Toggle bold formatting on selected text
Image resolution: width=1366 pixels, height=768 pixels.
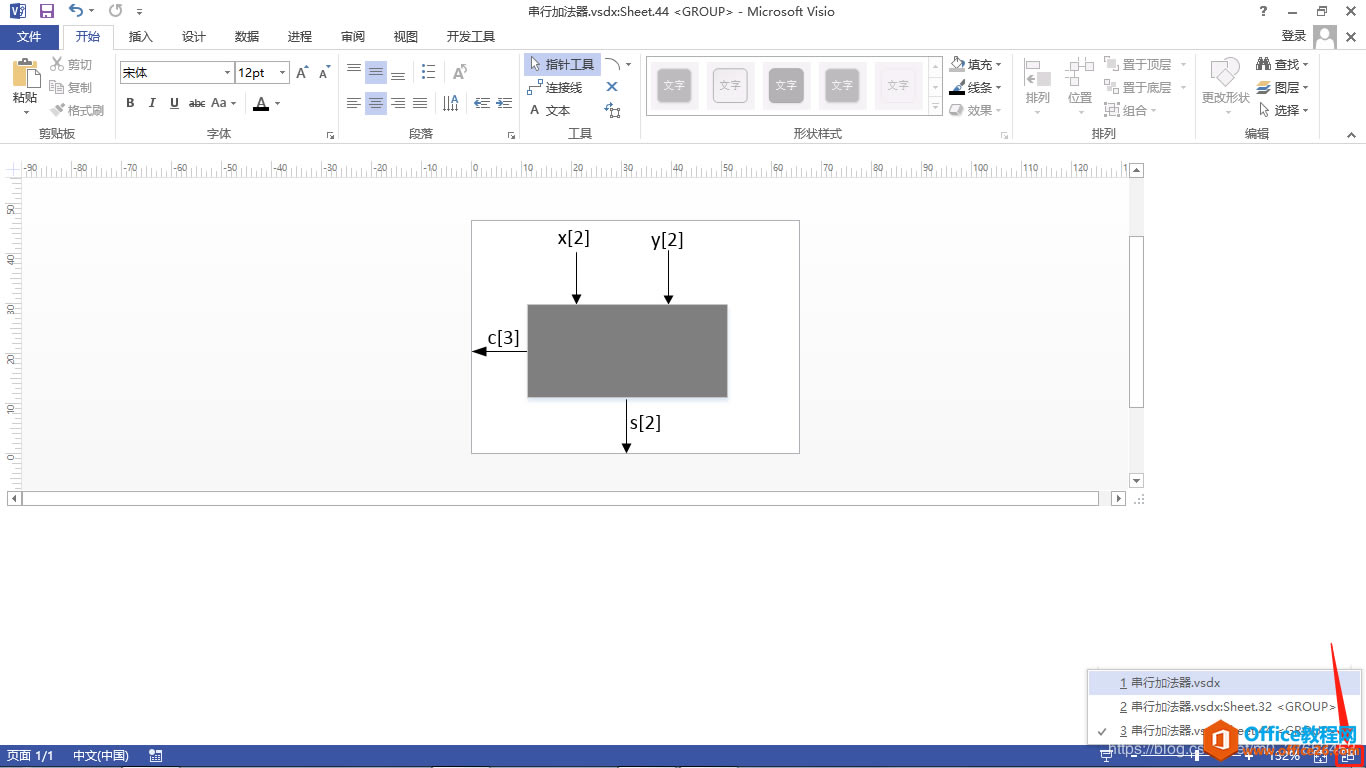[130, 102]
